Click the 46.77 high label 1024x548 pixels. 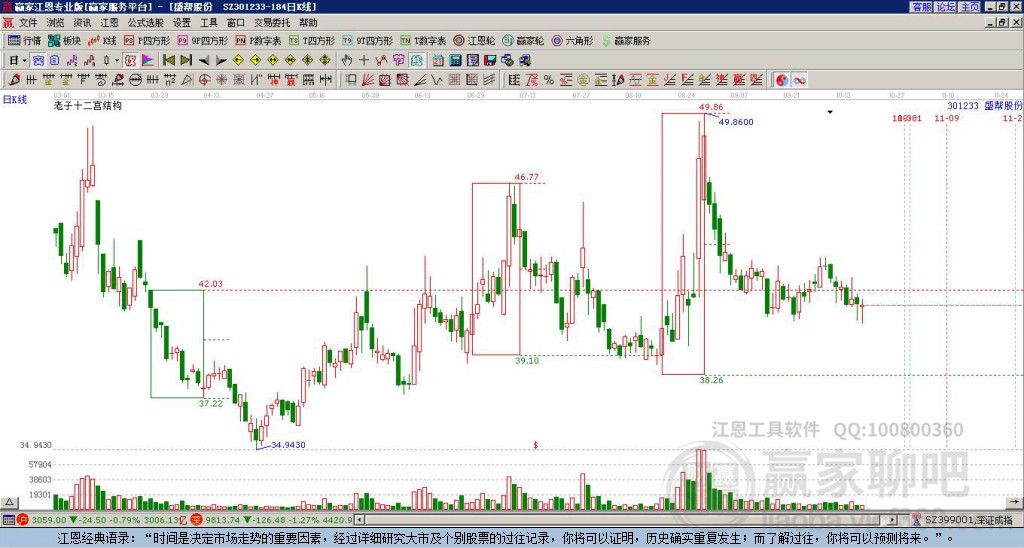tap(526, 177)
